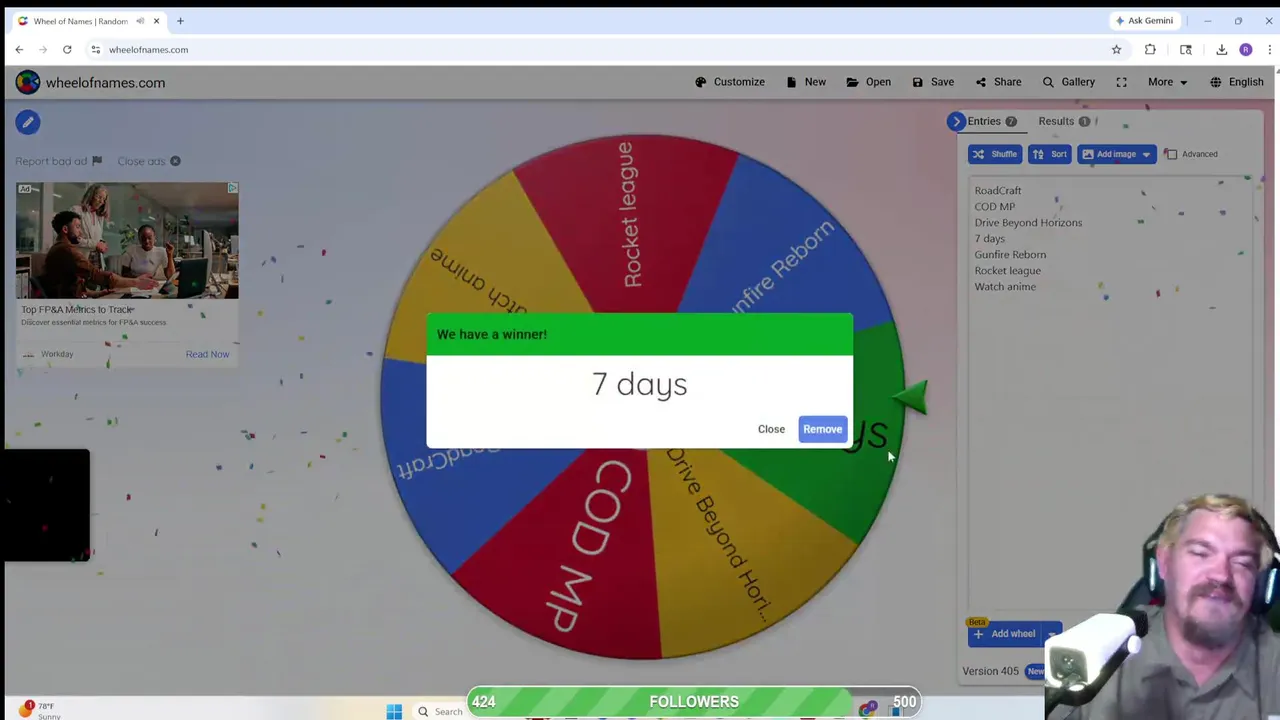The image size is (1280, 720).
Task: Open the Workday ad image
Action: (127, 241)
